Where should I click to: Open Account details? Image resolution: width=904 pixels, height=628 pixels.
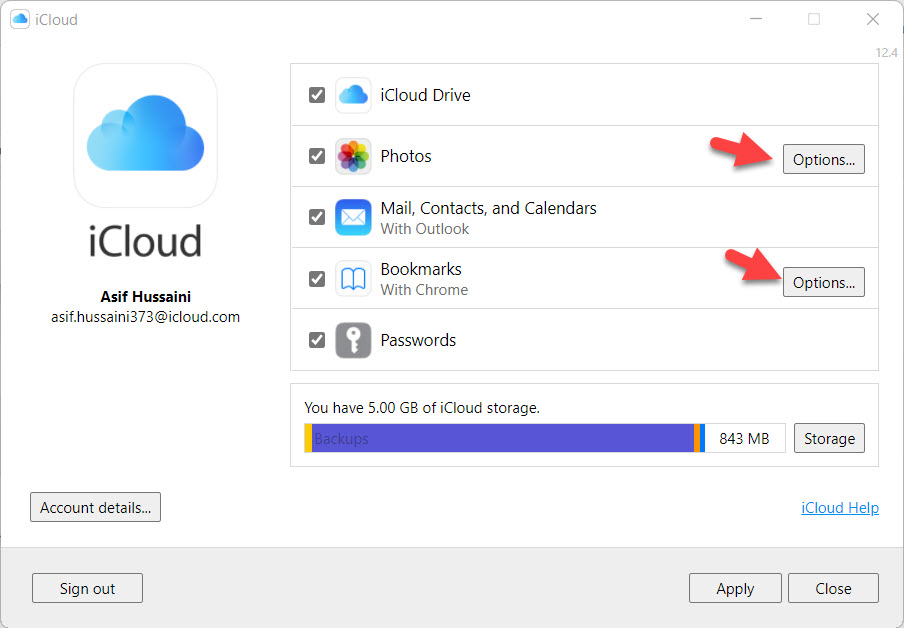(95, 507)
